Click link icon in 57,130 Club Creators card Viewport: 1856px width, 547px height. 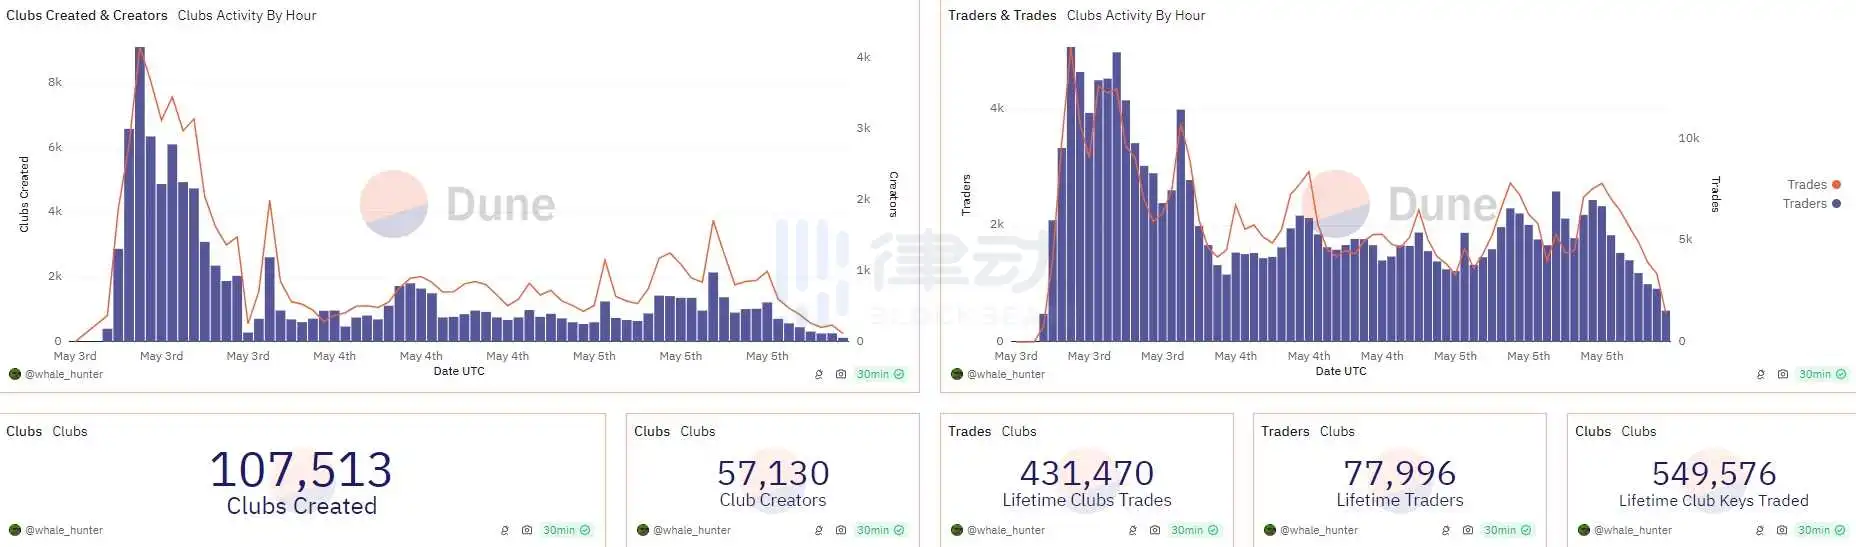(x=819, y=530)
